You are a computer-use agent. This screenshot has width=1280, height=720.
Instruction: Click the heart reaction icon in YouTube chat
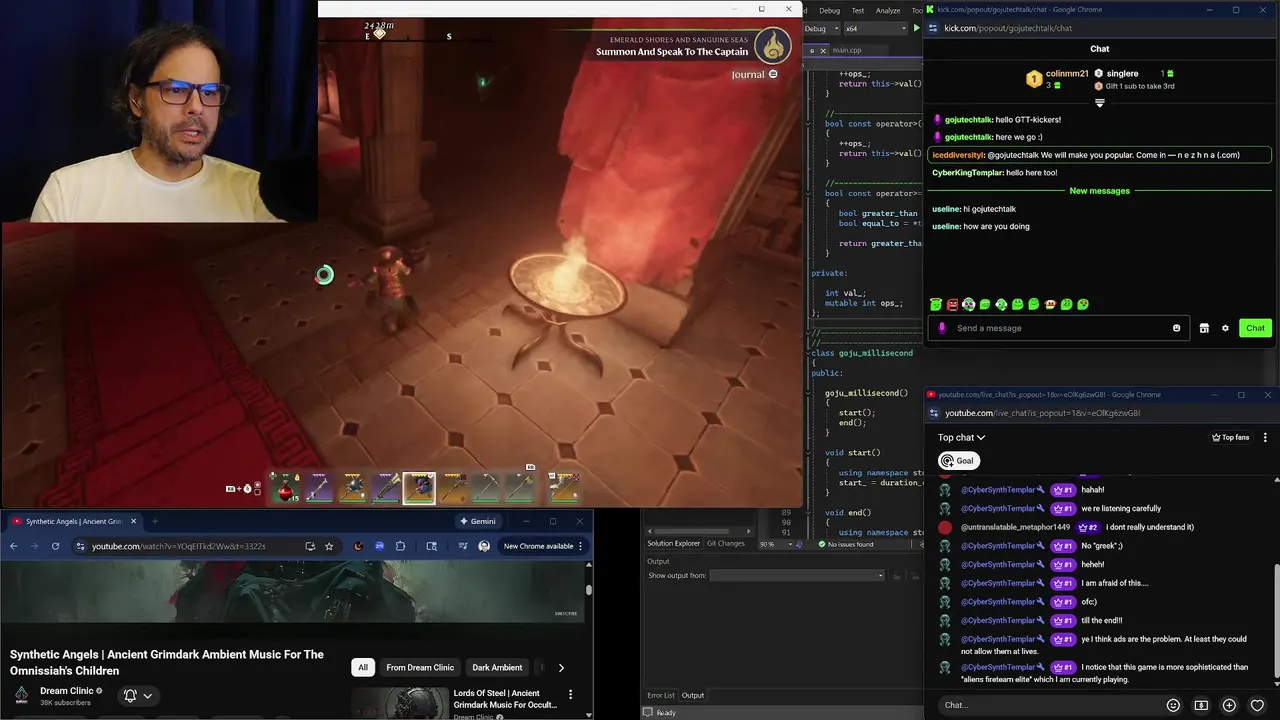click(x=1257, y=705)
